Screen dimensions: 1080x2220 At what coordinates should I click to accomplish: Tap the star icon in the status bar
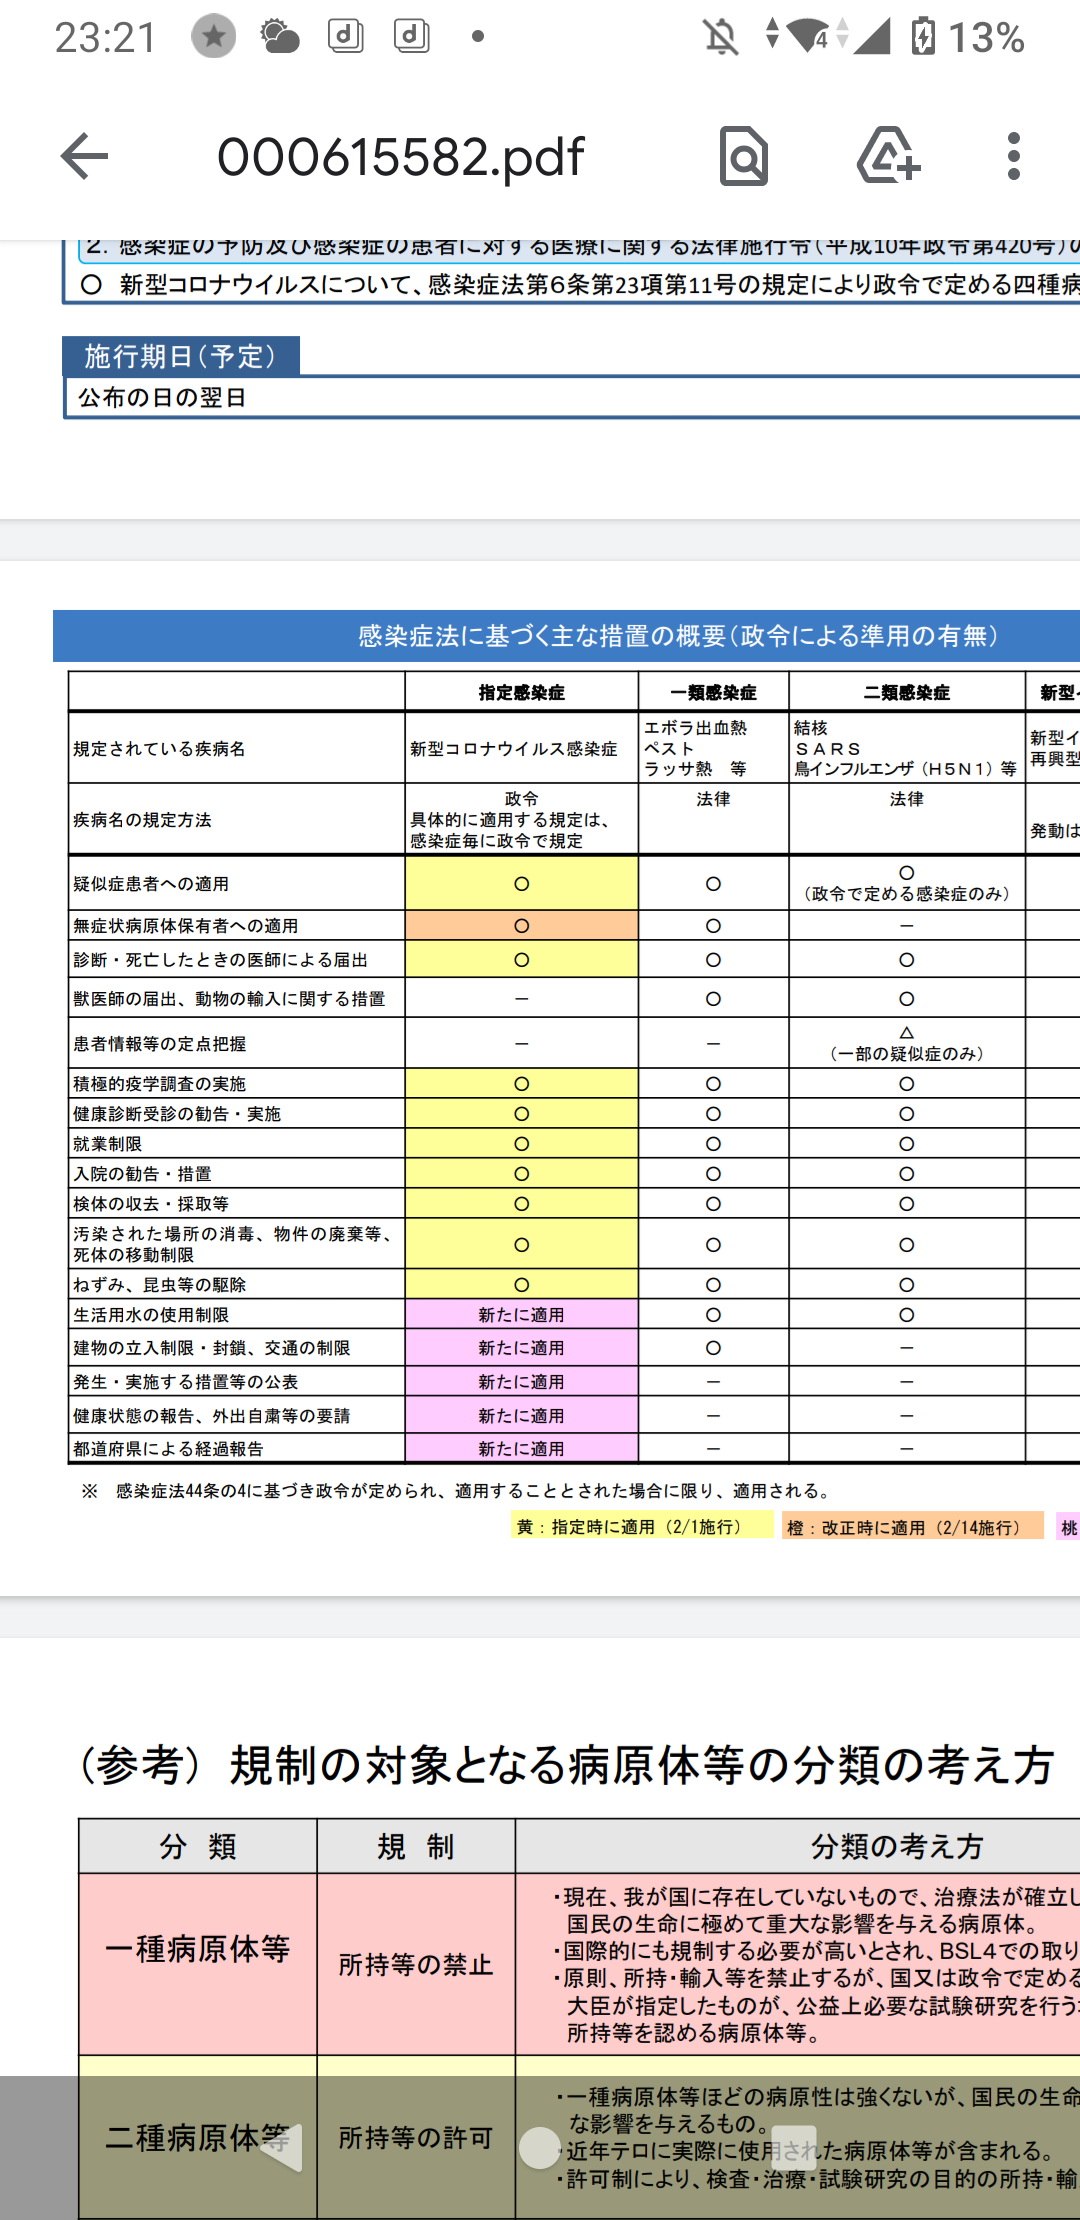[x=213, y=37]
